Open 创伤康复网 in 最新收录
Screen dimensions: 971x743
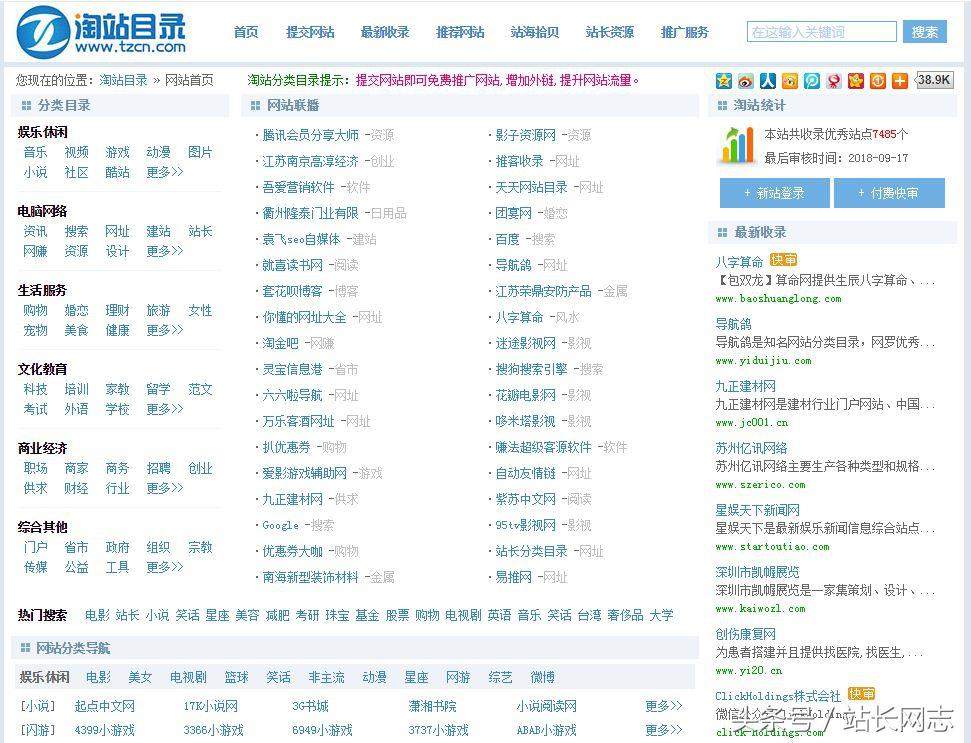pyautogui.click(x=745, y=633)
